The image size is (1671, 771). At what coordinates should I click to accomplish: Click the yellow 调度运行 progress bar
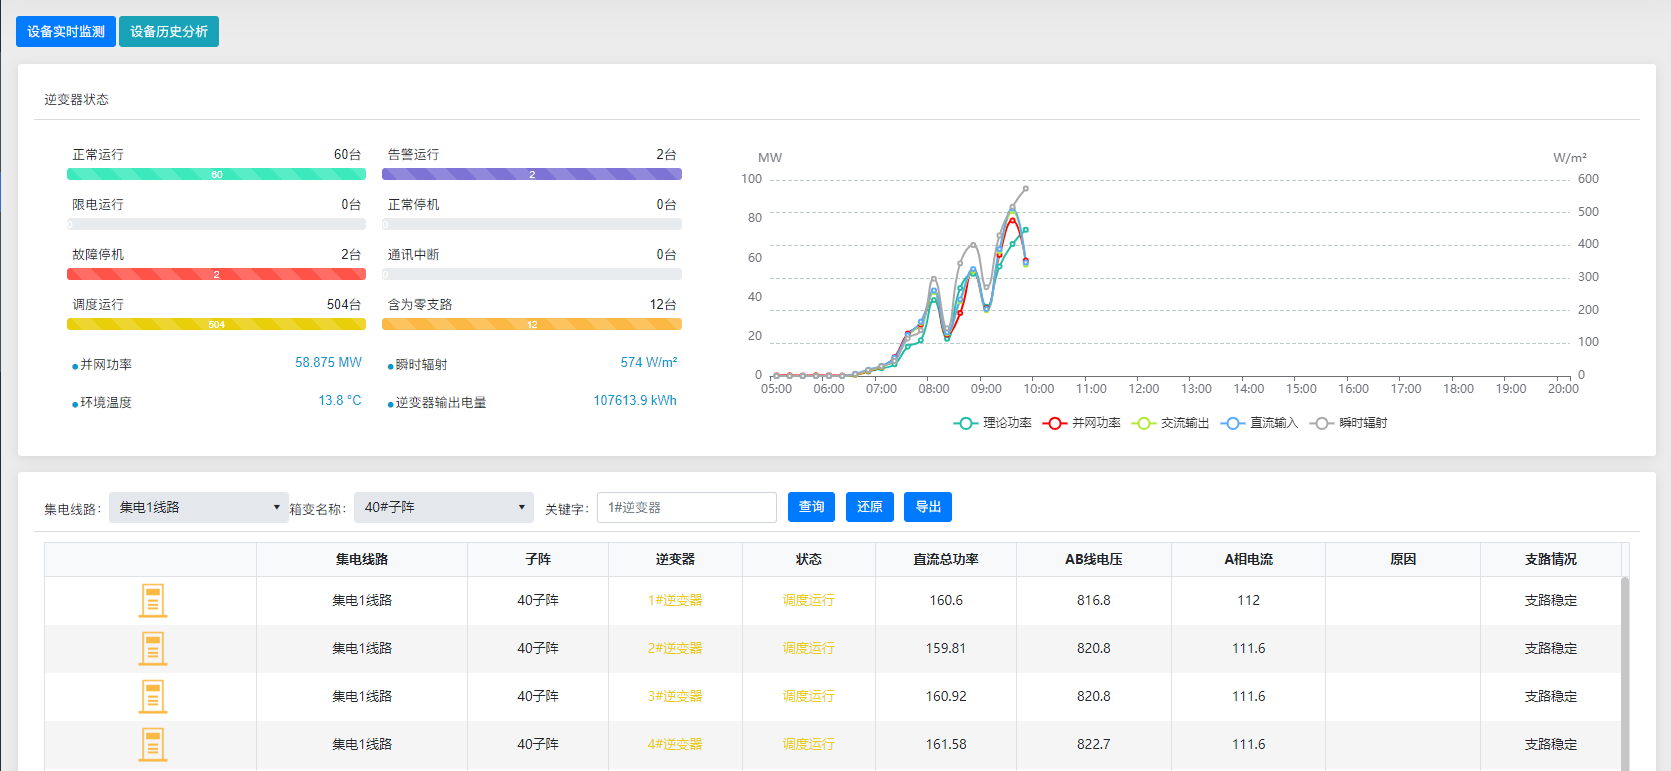(x=216, y=324)
